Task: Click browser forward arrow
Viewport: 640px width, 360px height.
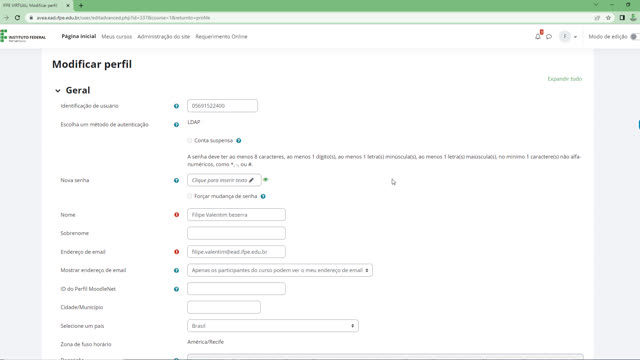Action: (x=6, y=18)
